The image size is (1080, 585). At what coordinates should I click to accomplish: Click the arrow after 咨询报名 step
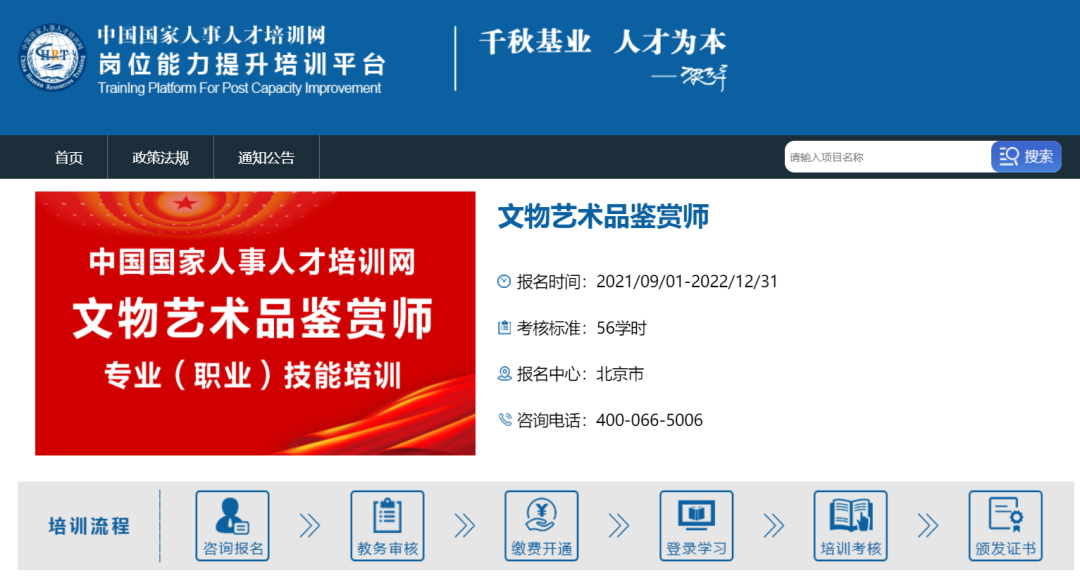click(x=310, y=526)
